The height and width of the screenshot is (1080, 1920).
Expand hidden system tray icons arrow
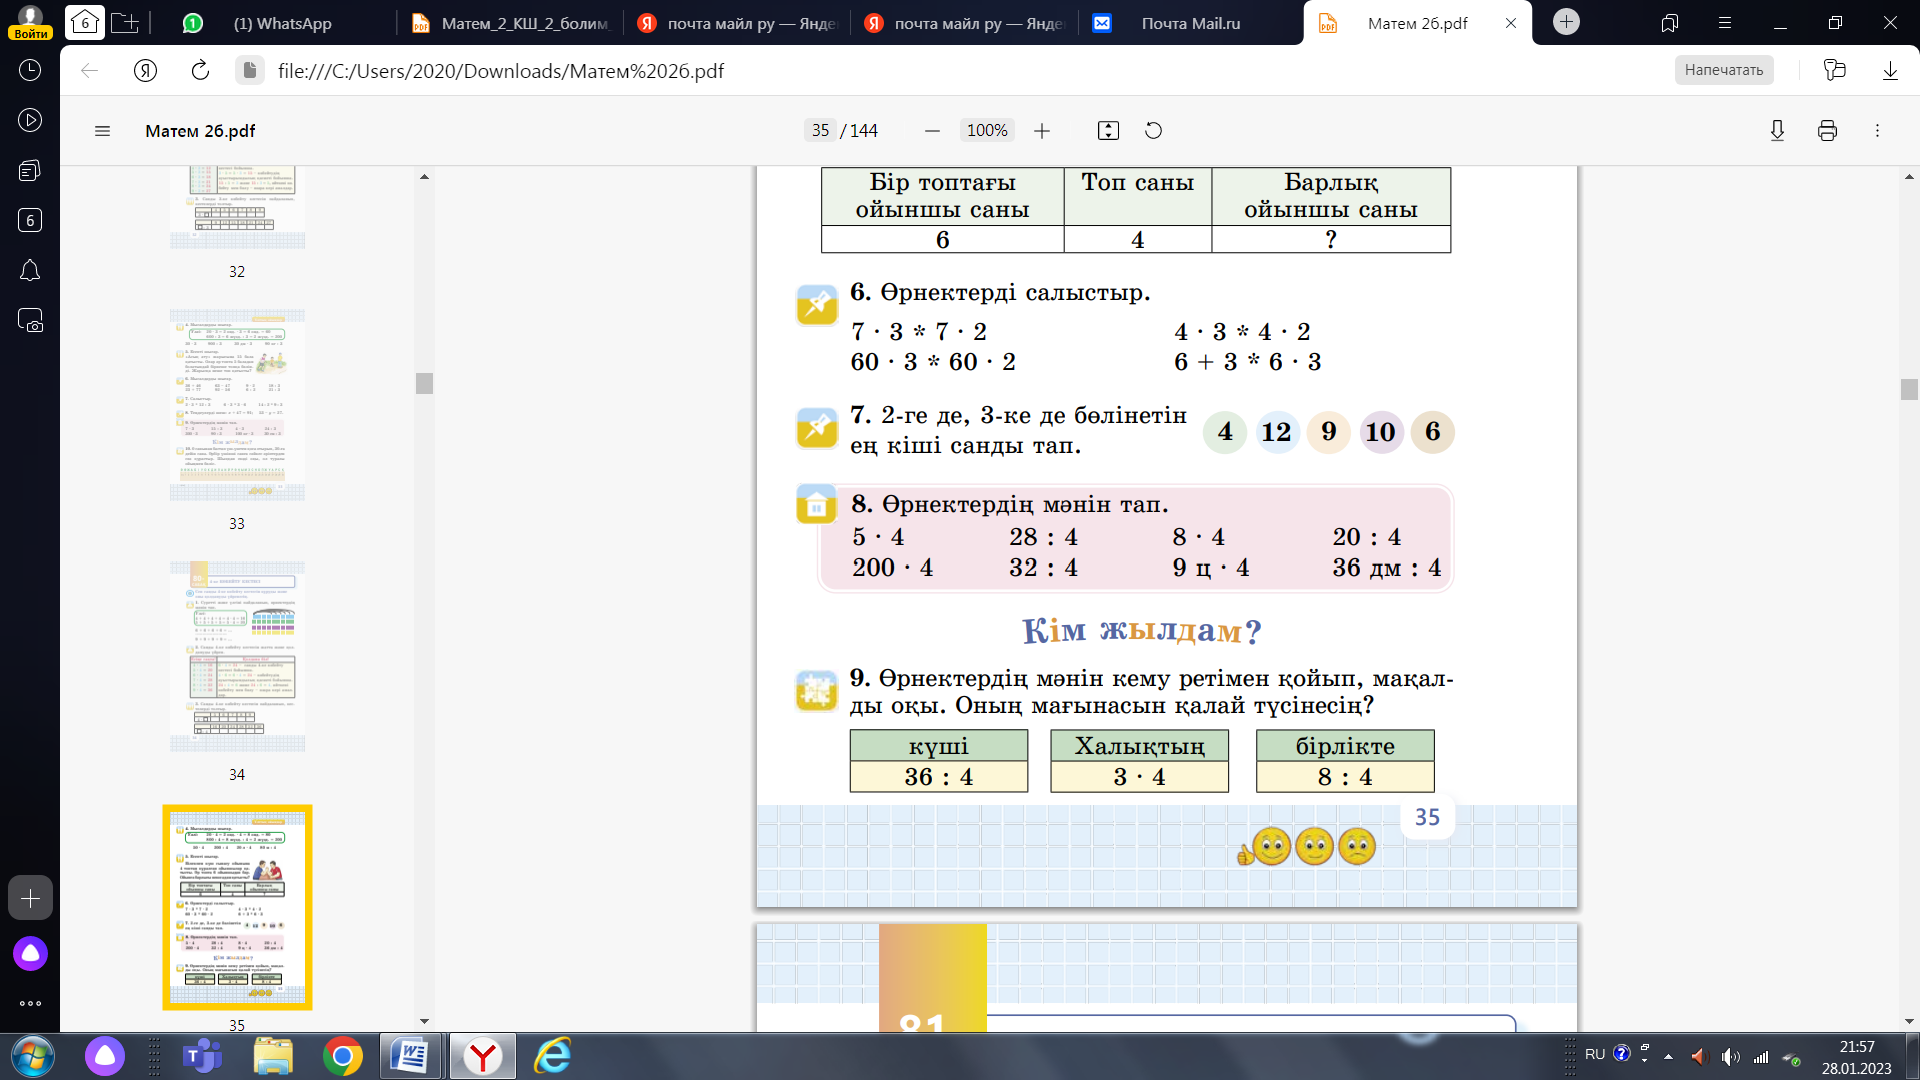click(x=1668, y=1056)
